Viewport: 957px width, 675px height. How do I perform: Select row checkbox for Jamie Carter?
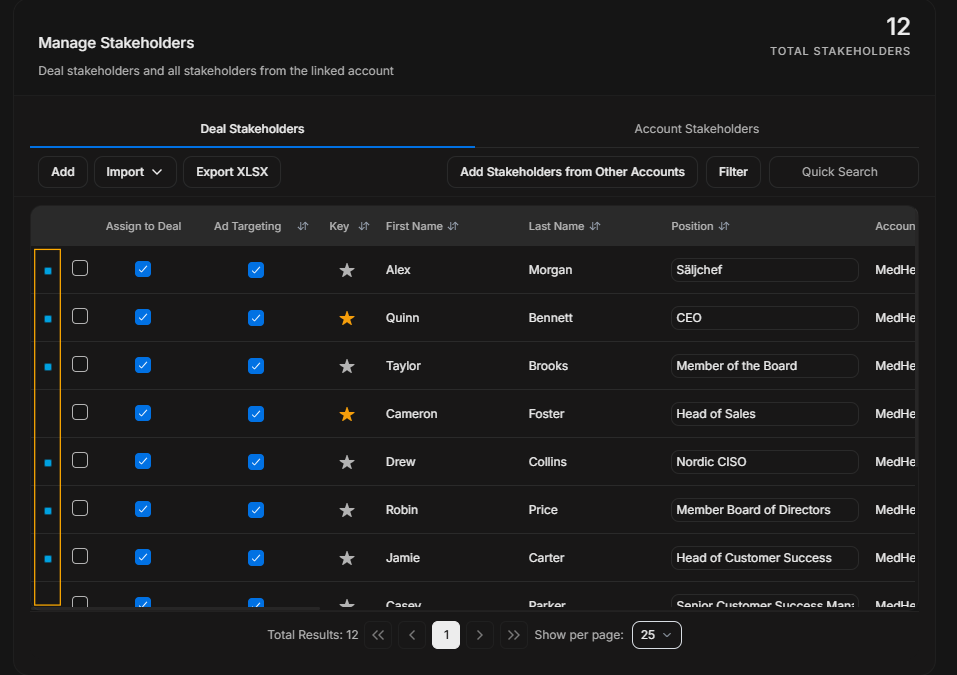pyautogui.click(x=80, y=557)
